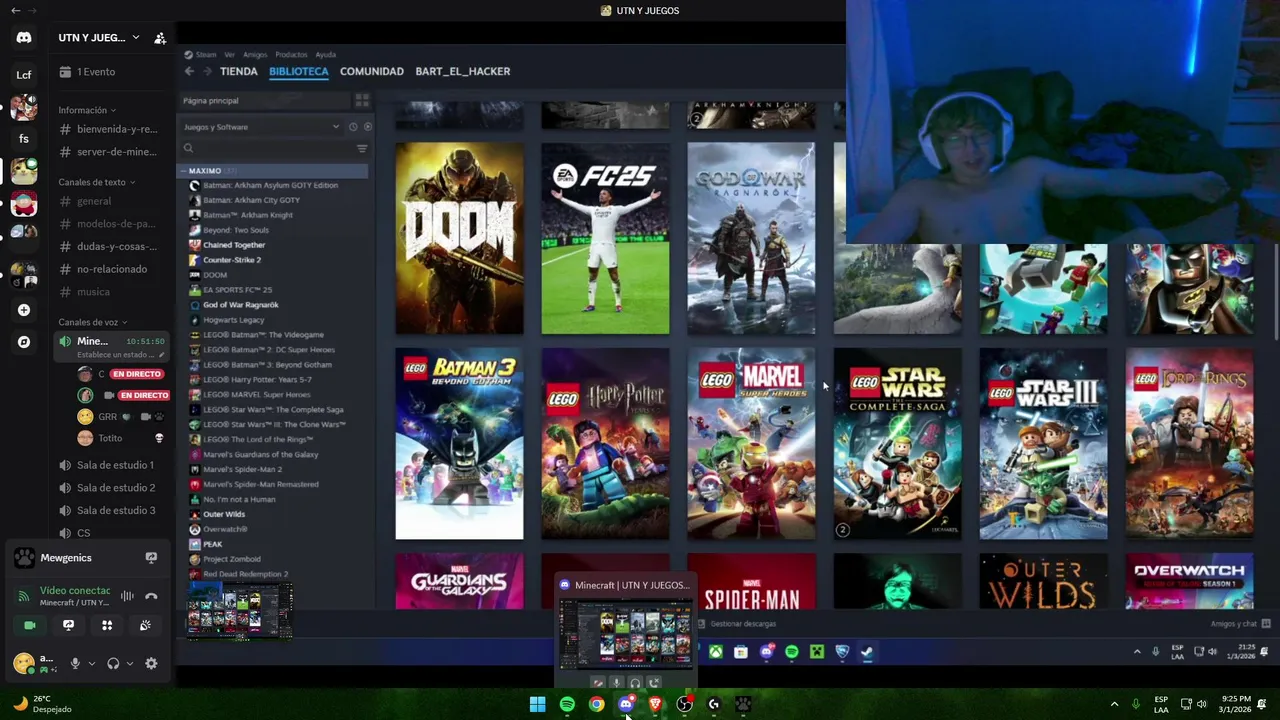Mute microphone in Discord user panel
Screen dimensions: 1280x720
(75, 663)
